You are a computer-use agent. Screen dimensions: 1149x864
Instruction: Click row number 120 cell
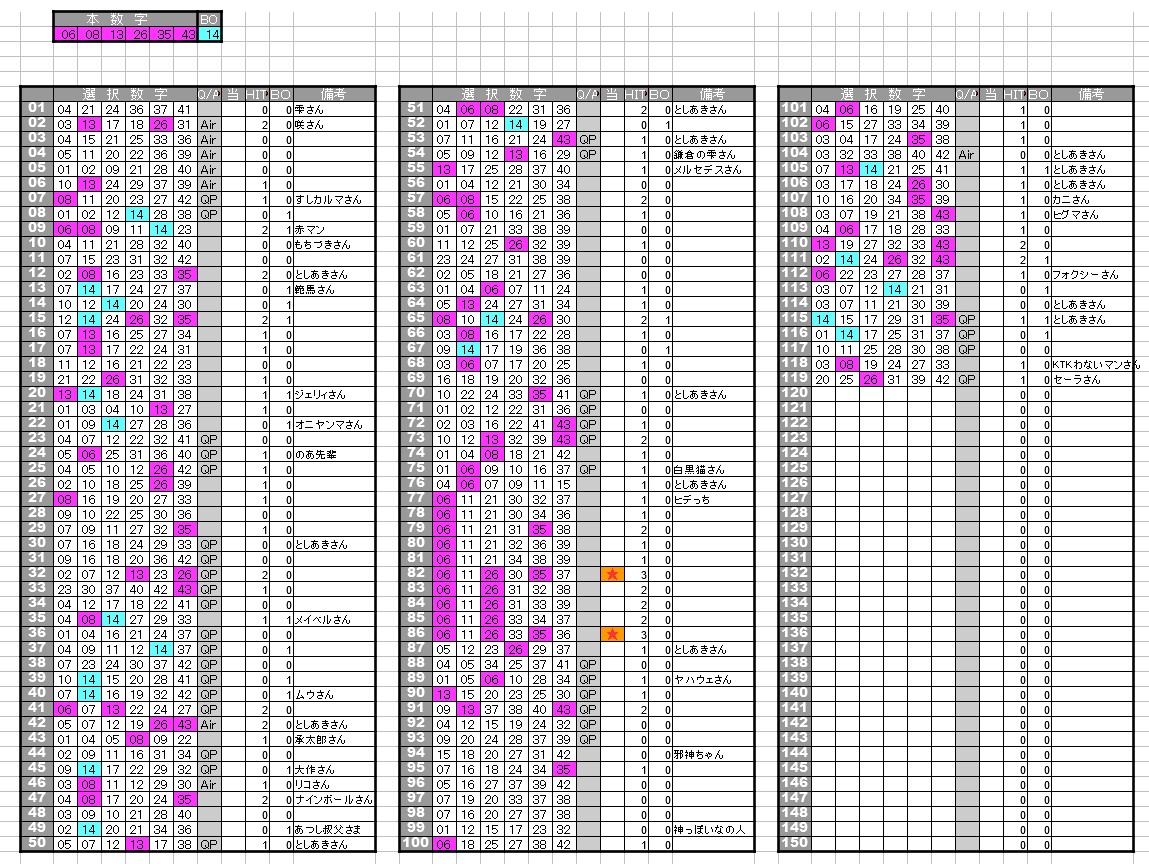[794, 394]
